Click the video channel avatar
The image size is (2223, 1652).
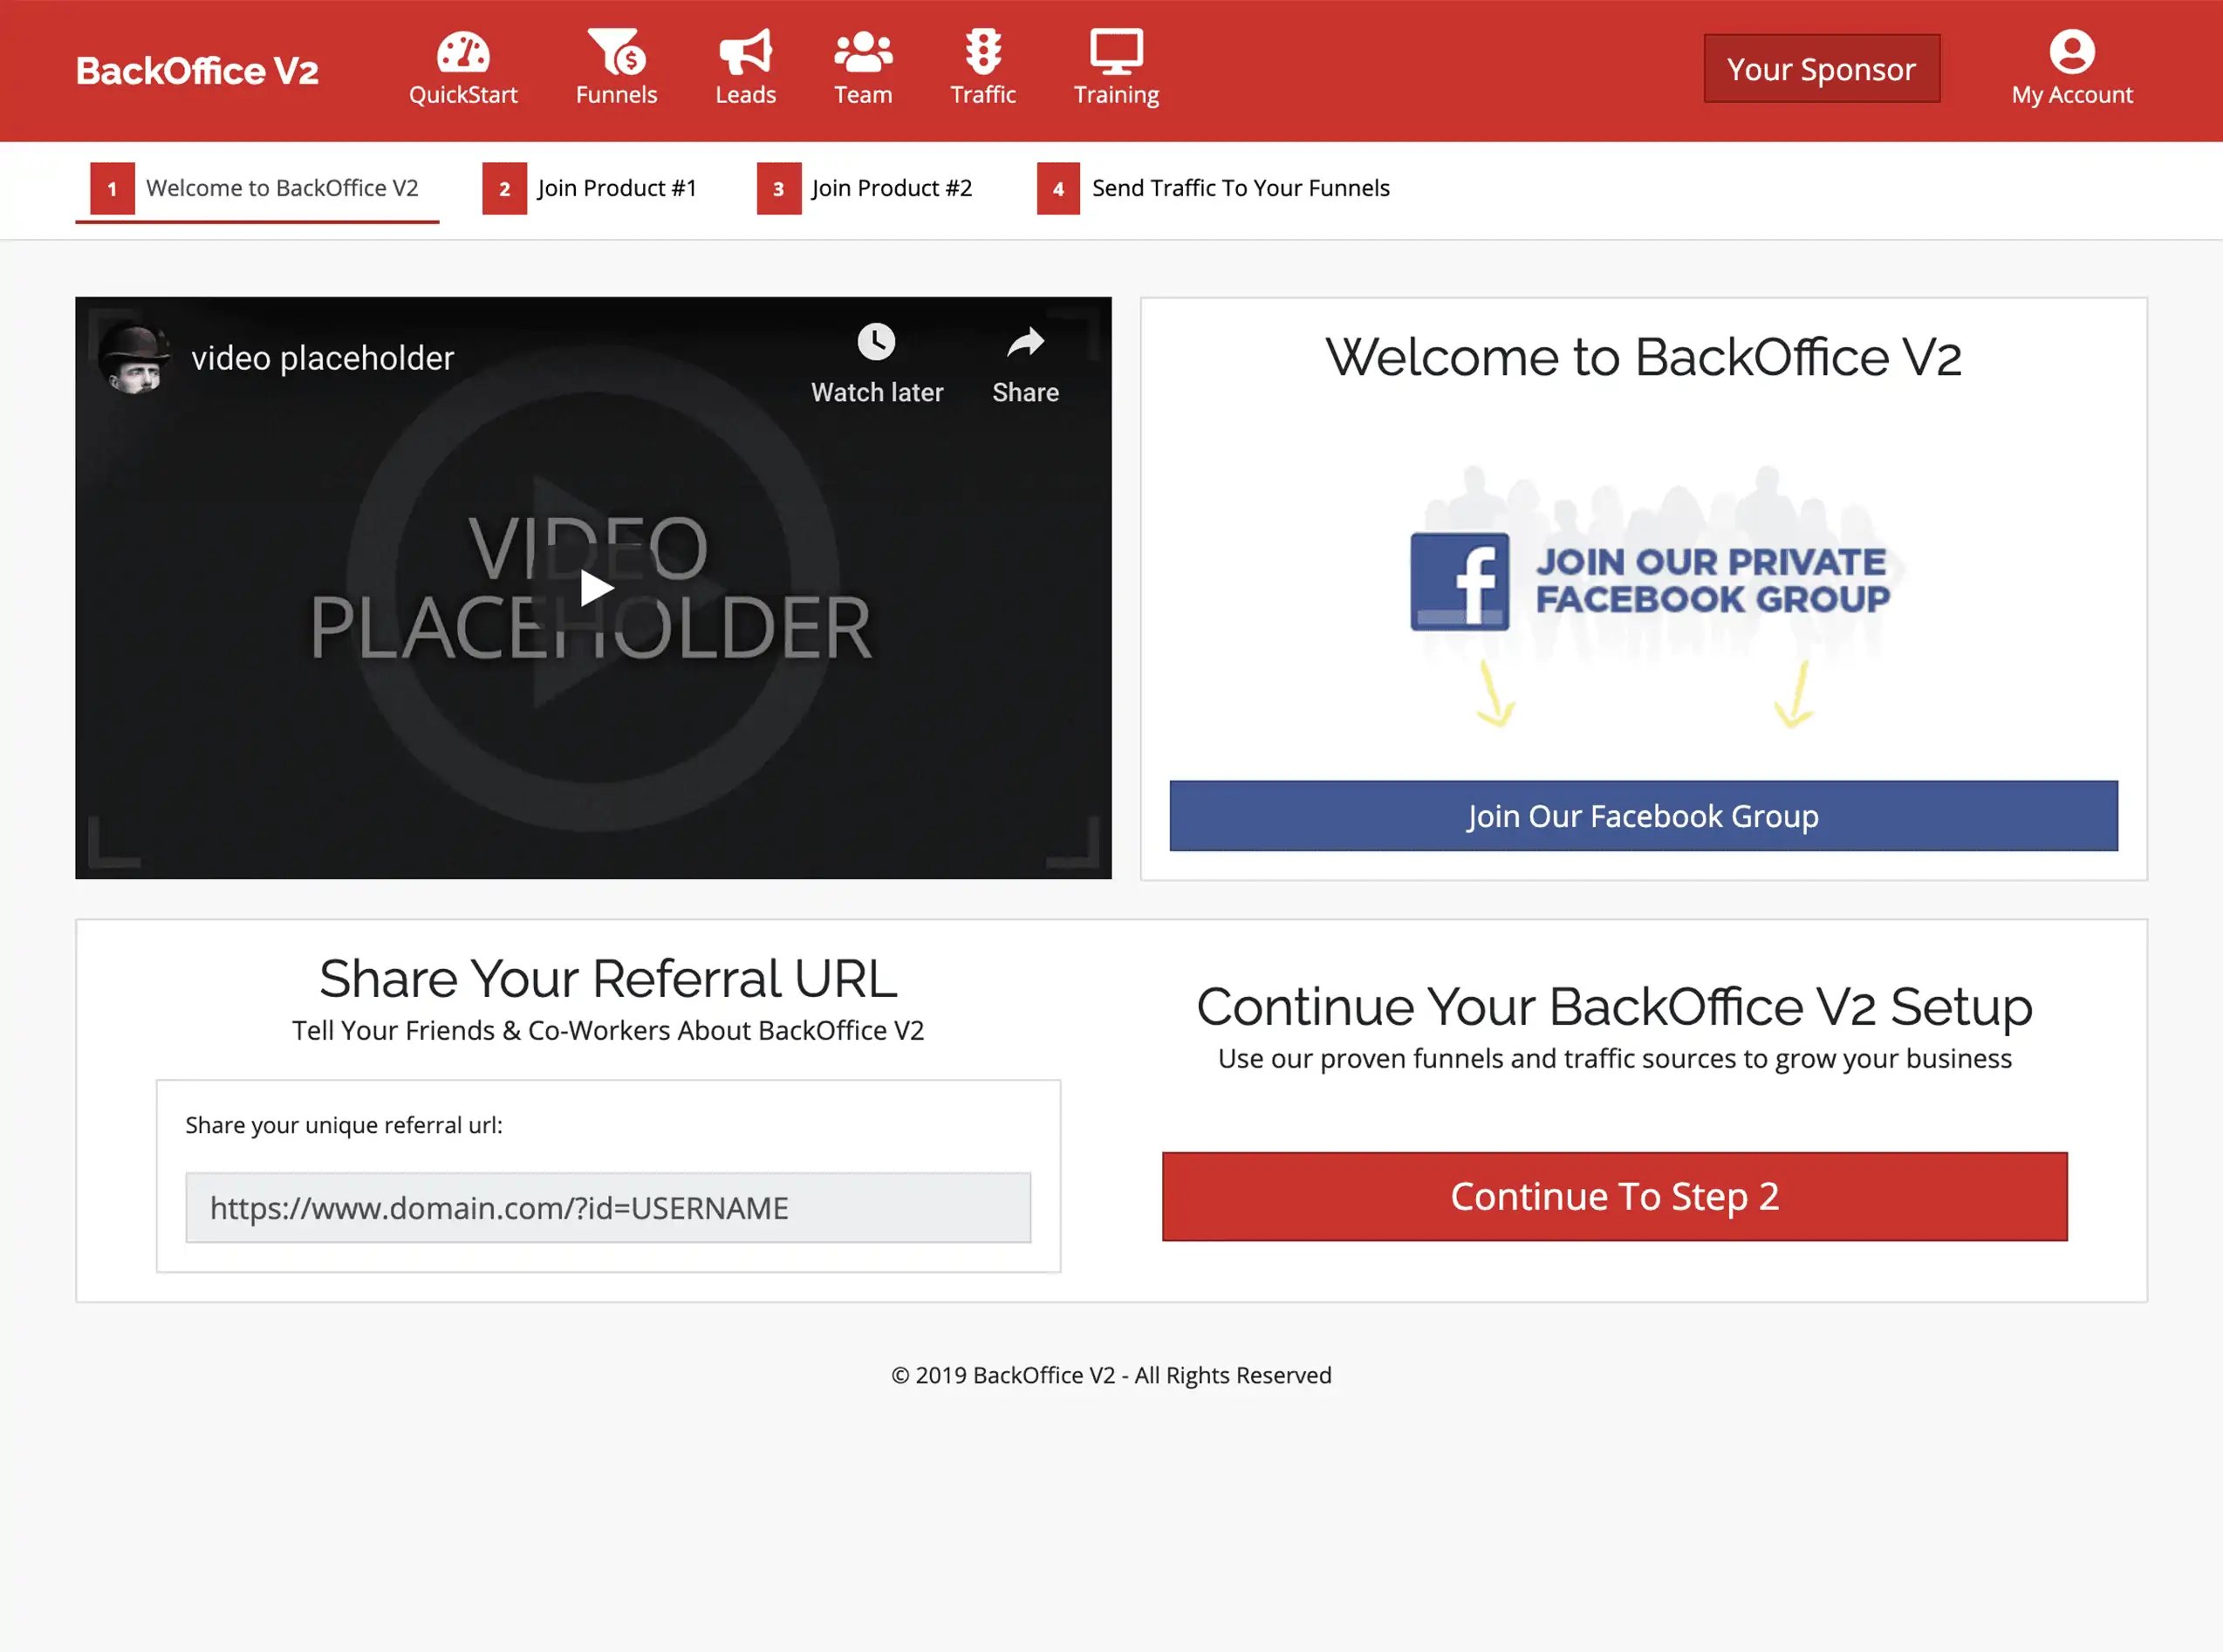point(133,358)
